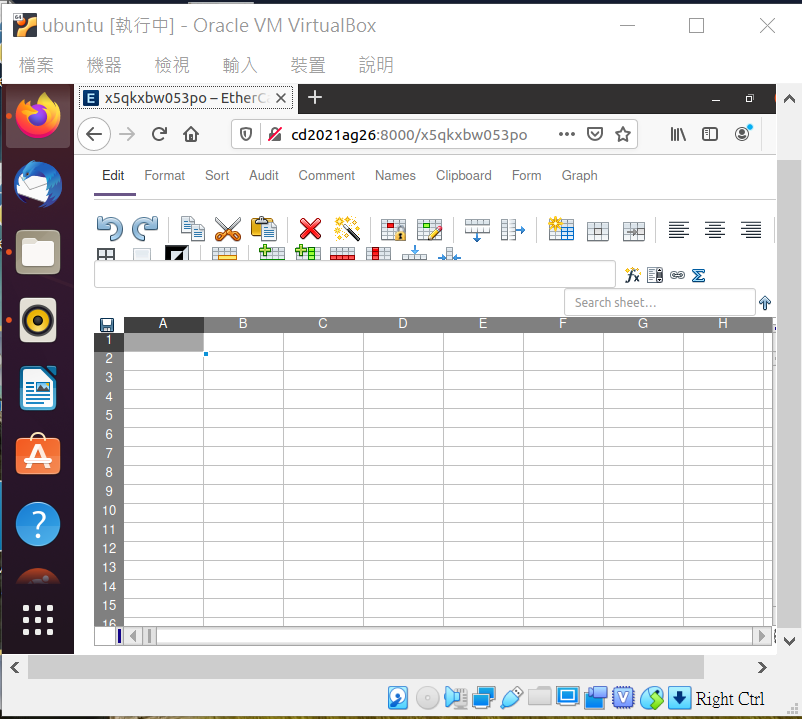Click the Paste clipboard icon
Screen dimensions: 802x719
[264, 229]
